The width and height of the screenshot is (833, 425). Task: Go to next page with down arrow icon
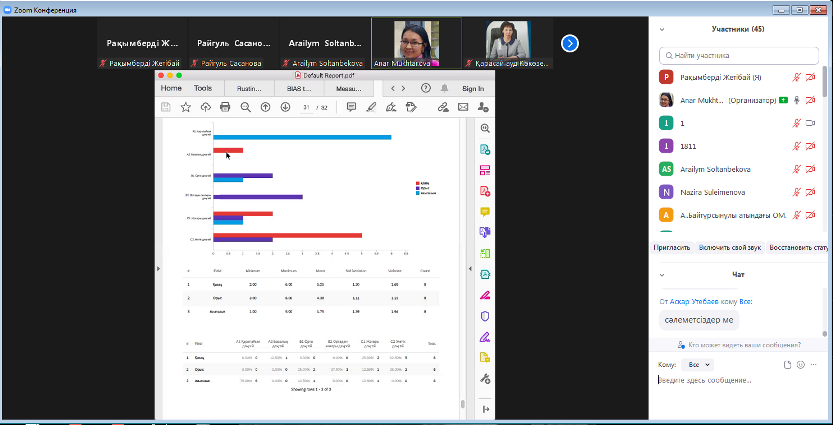pos(286,107)
